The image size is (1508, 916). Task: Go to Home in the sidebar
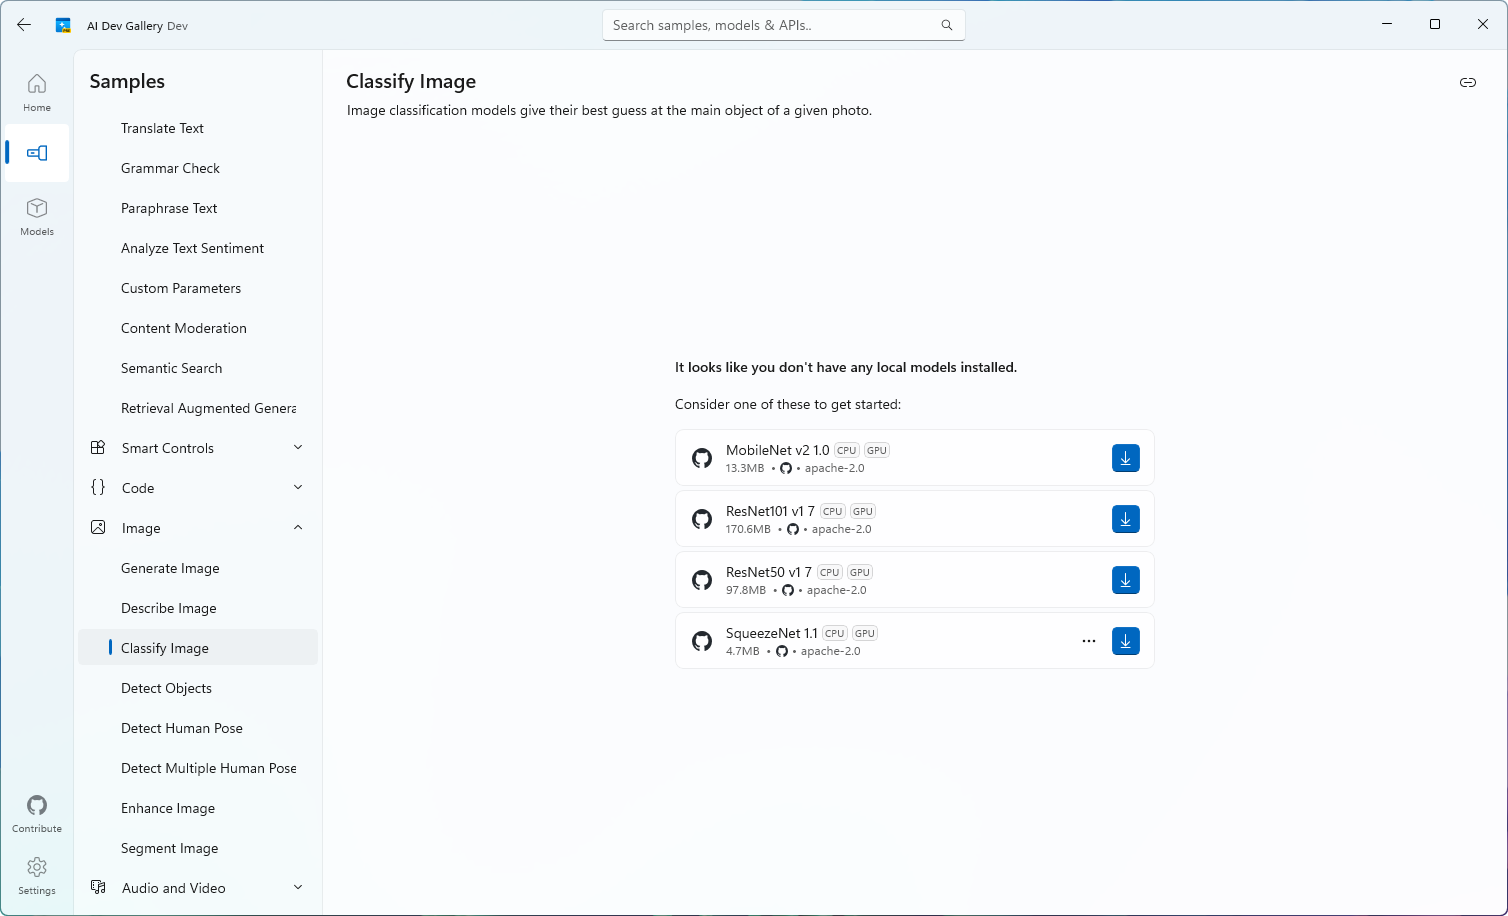click(37, 92)
